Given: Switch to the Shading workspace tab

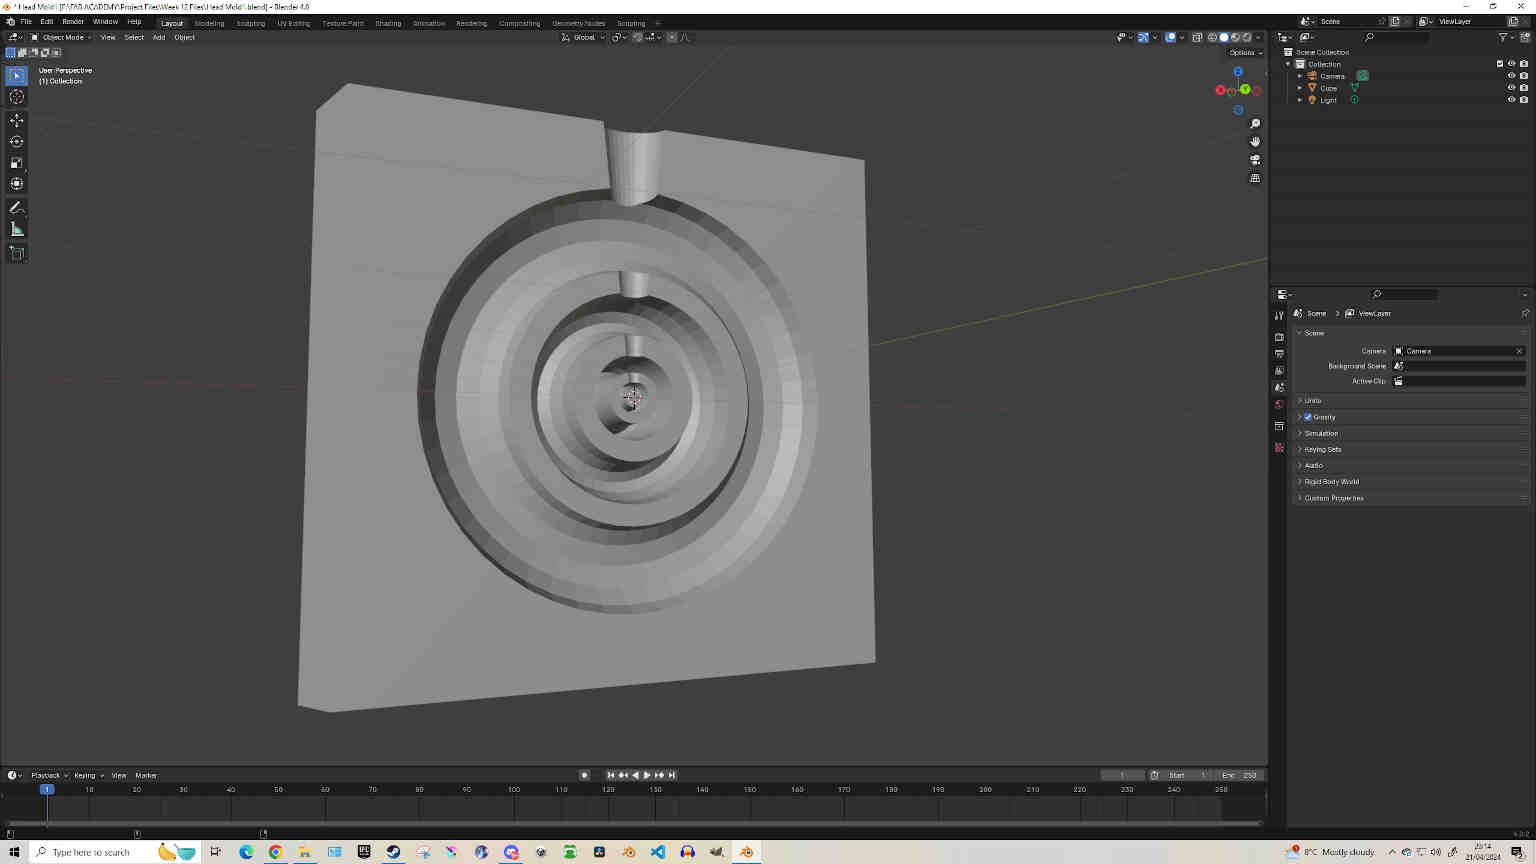Looking at the screenshot, I should pos(388,23).
